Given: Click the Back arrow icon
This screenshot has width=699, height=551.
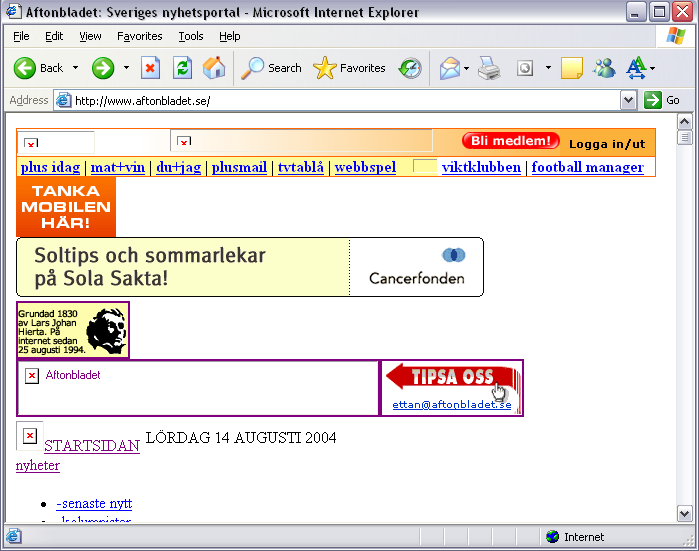Looking at the screenshot, I should pyautogui.click(x=25, y=68).
